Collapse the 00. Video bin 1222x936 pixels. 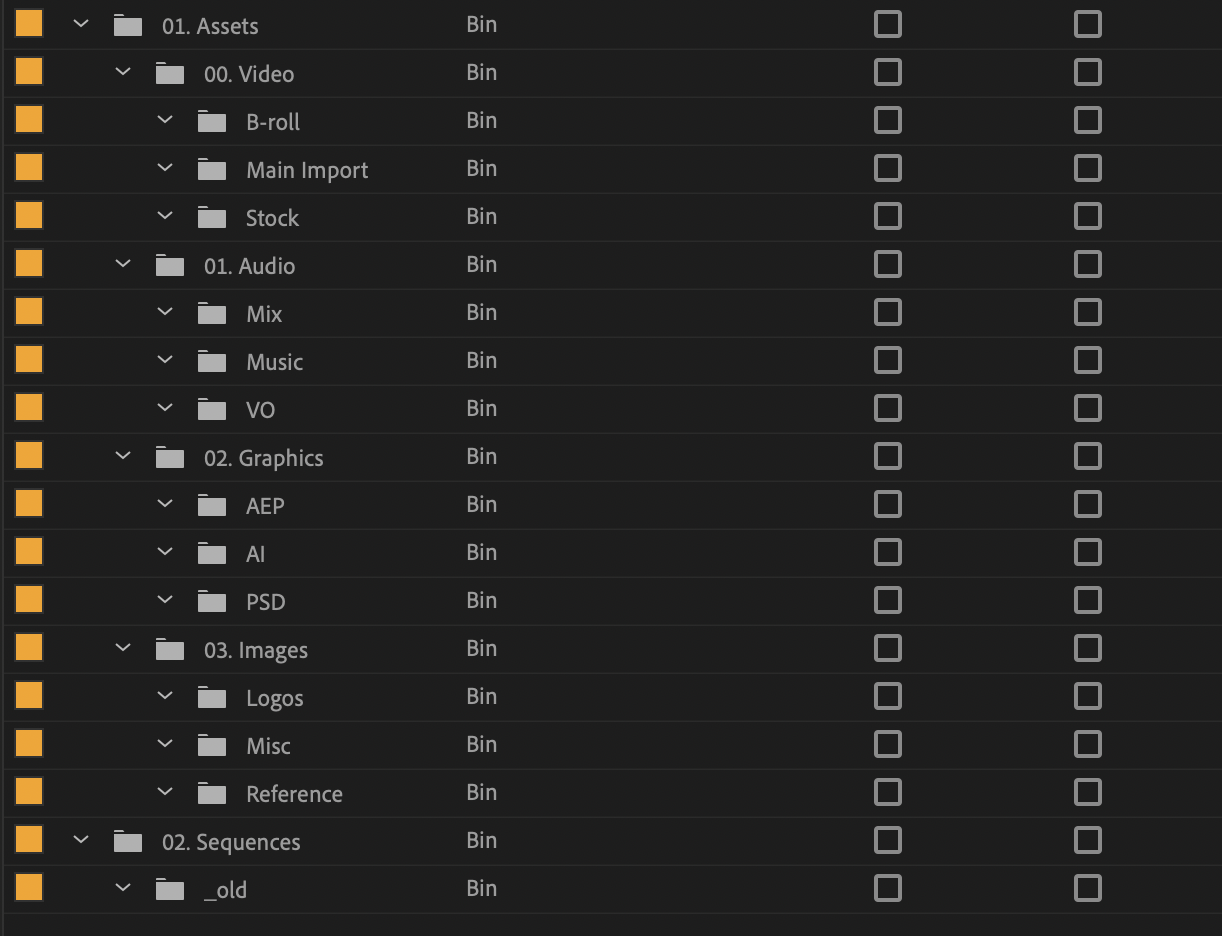pos(123,72)
